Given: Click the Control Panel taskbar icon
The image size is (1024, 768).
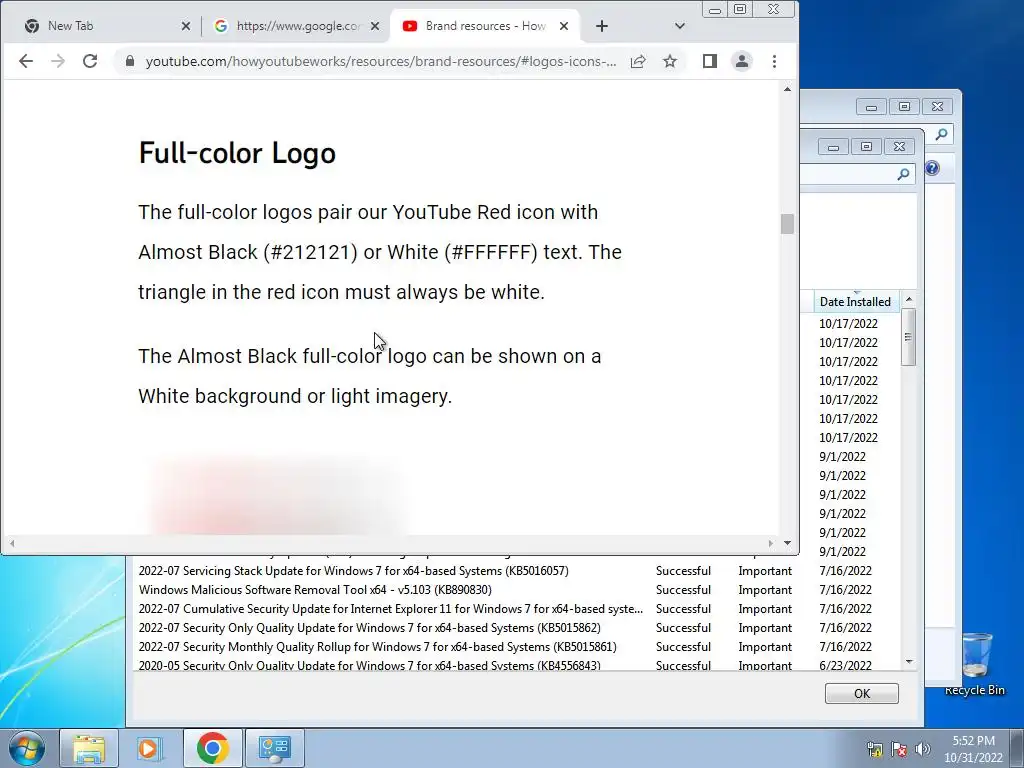Looking at the screenshot, I should [274, 748].
